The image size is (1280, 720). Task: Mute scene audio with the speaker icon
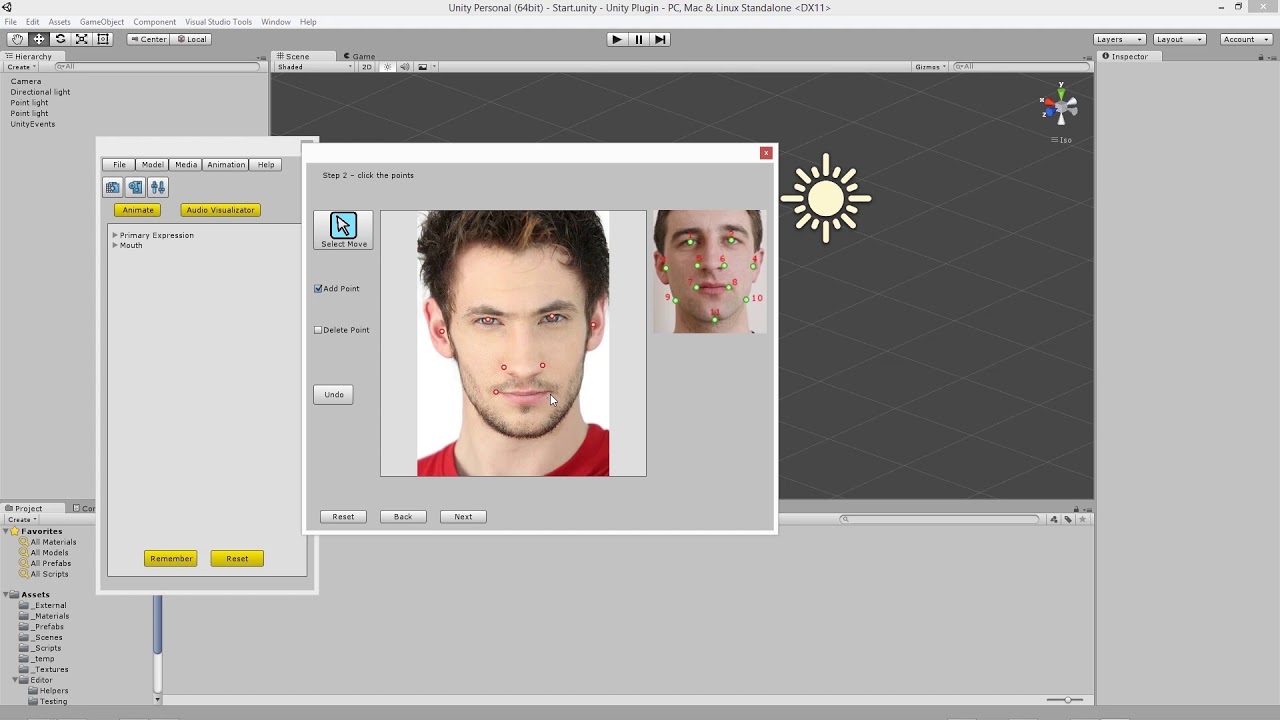404,66
